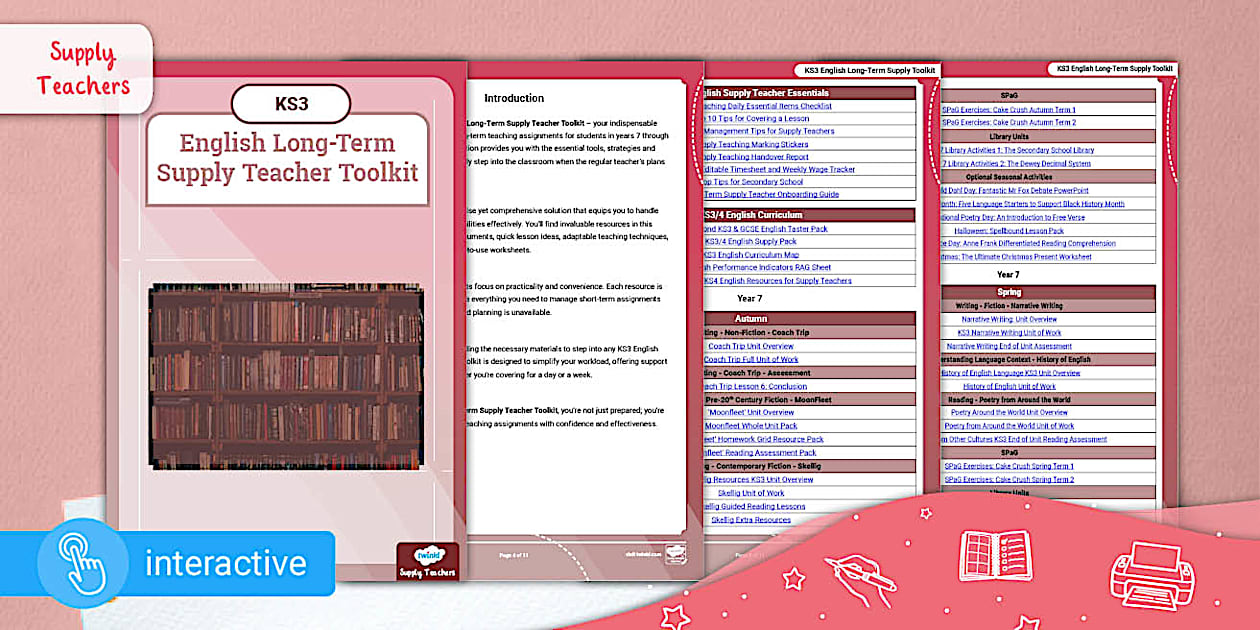Select the KS3 badge on the cover
This screenshot has height=630, width=1260.
click(294, 104)
